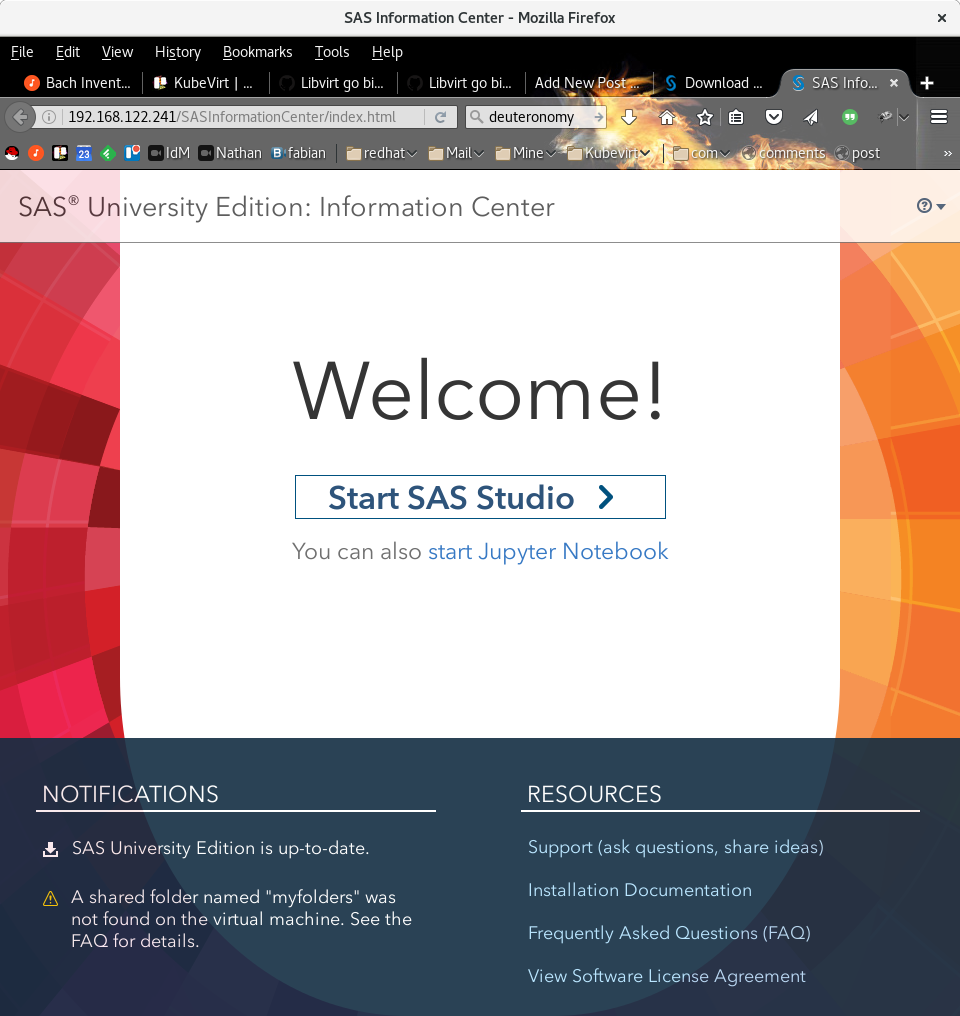The height and width of the screenshot is (1016, 960).
Task: Expand the Mine bookmarks folder
Action: pos(526,154)
